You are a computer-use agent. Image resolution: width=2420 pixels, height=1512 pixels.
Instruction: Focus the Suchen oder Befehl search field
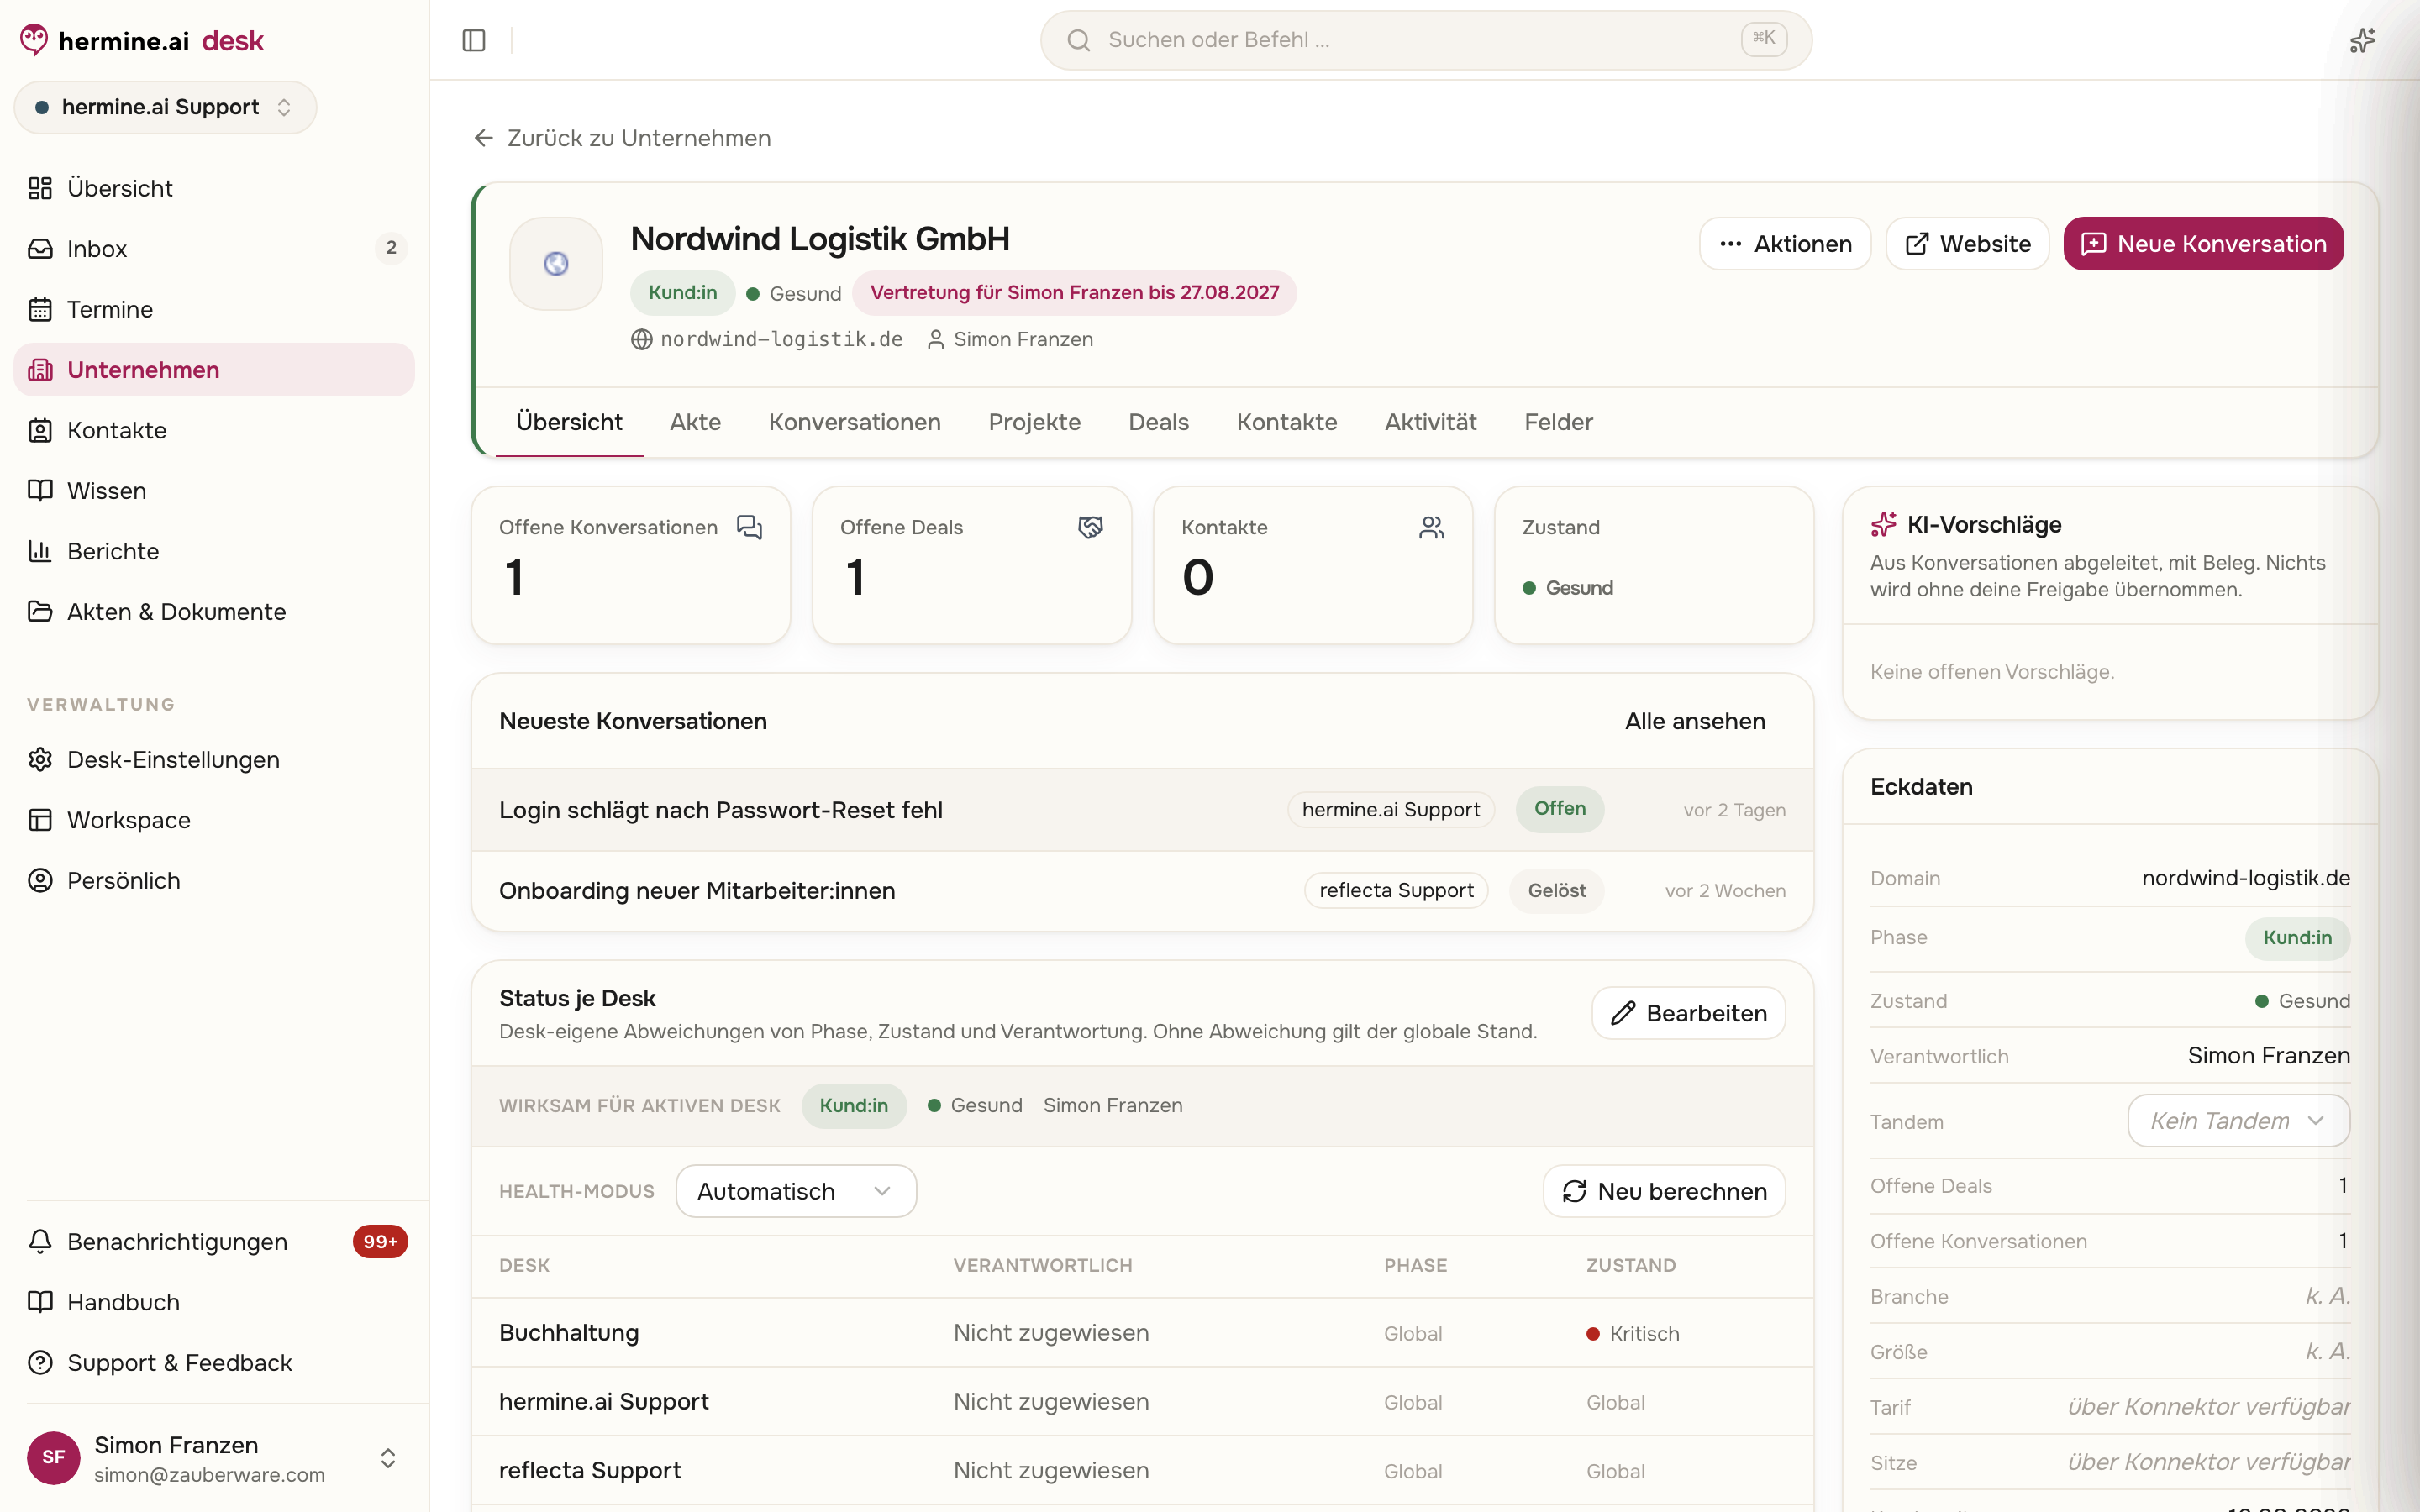tap(1426, 40)
